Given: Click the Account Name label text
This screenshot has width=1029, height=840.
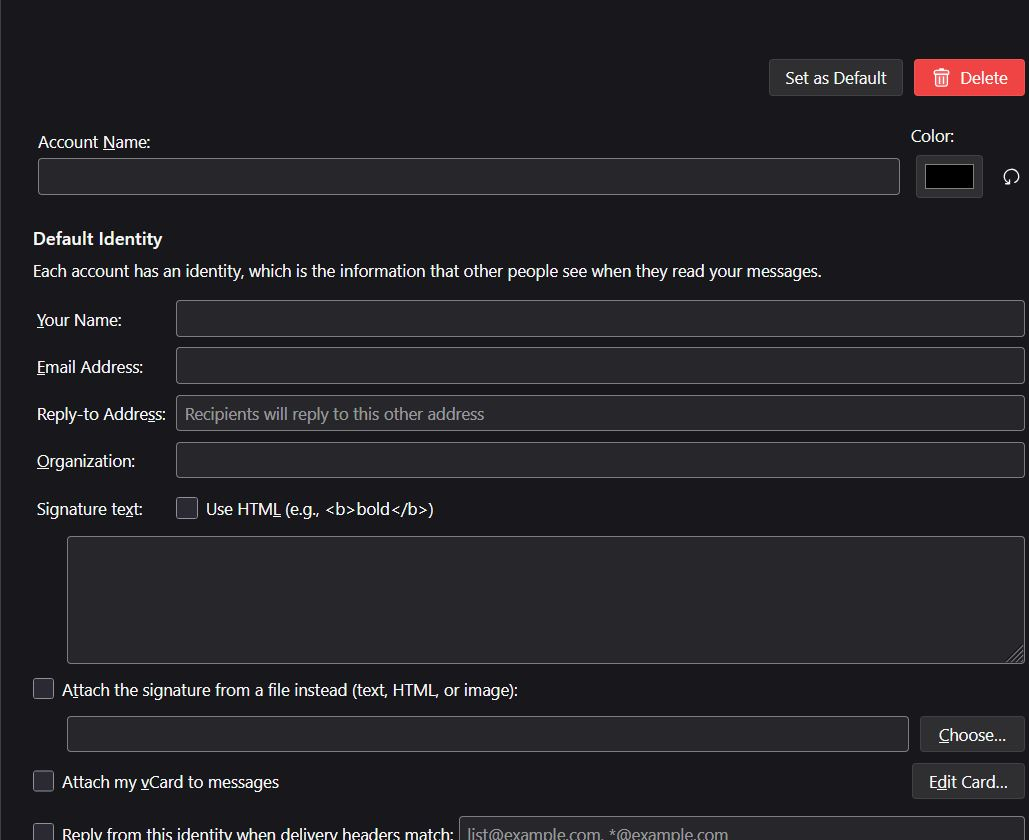Looking at the screenshot, I should (x=94, y=142).
